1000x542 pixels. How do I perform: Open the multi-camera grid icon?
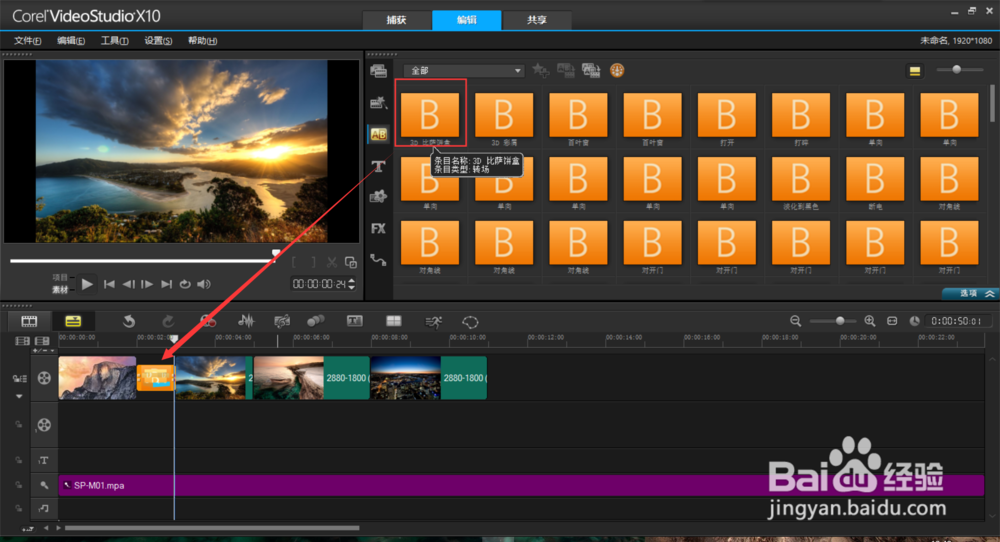point(394,321)
